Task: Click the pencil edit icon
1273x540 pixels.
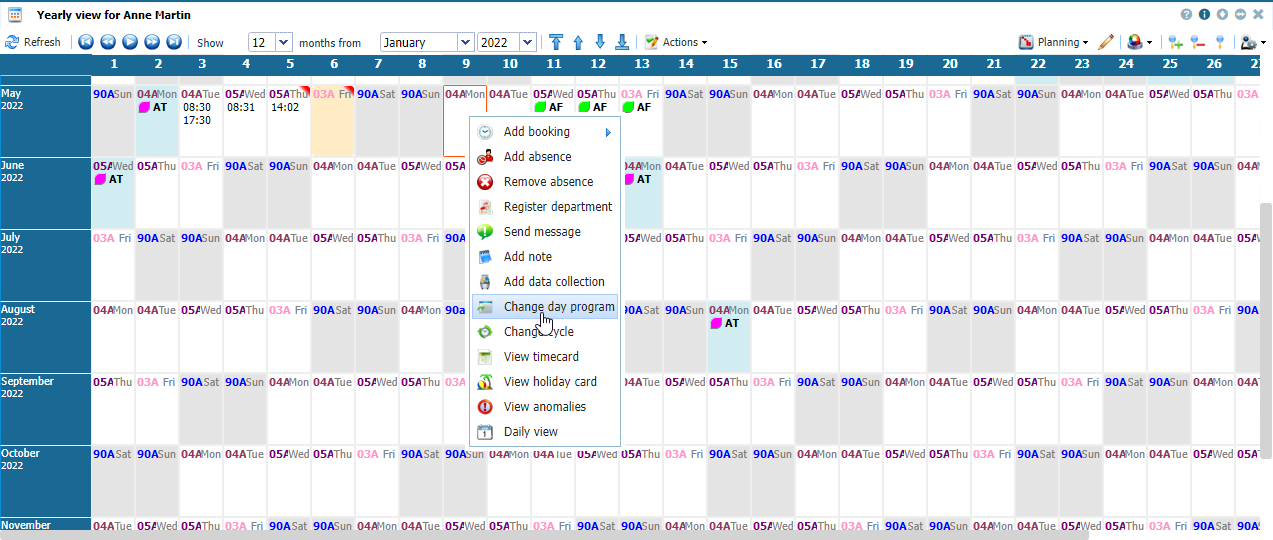Action: [1105, 42]
